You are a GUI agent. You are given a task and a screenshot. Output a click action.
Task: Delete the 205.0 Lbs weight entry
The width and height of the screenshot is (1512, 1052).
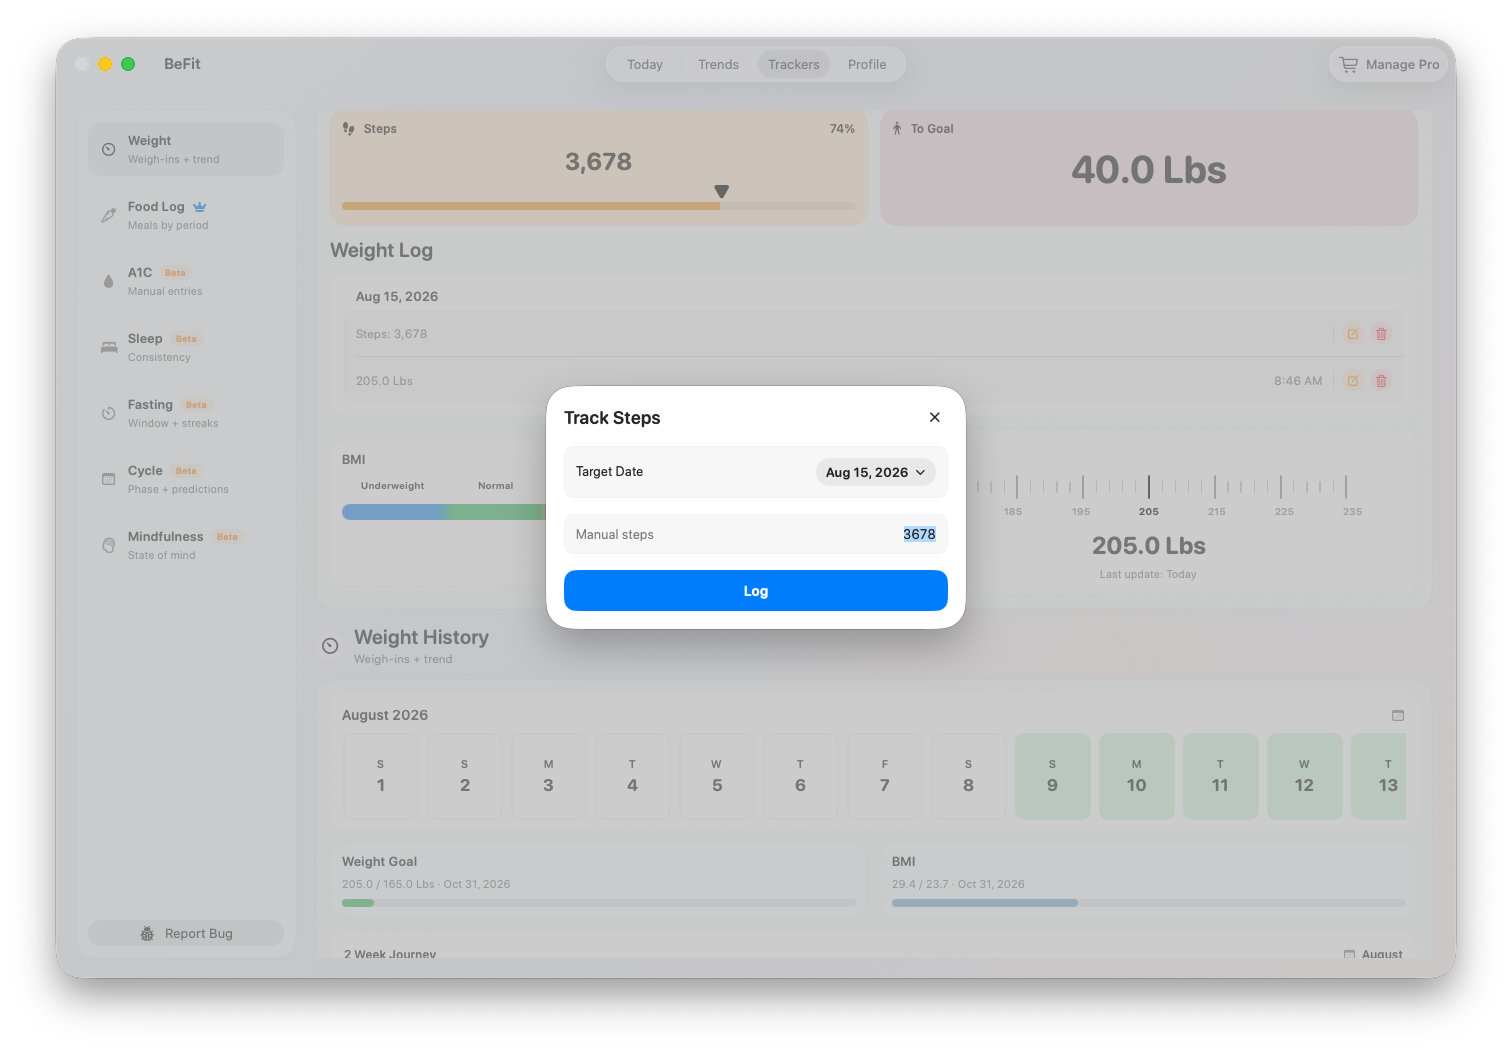1381,381
